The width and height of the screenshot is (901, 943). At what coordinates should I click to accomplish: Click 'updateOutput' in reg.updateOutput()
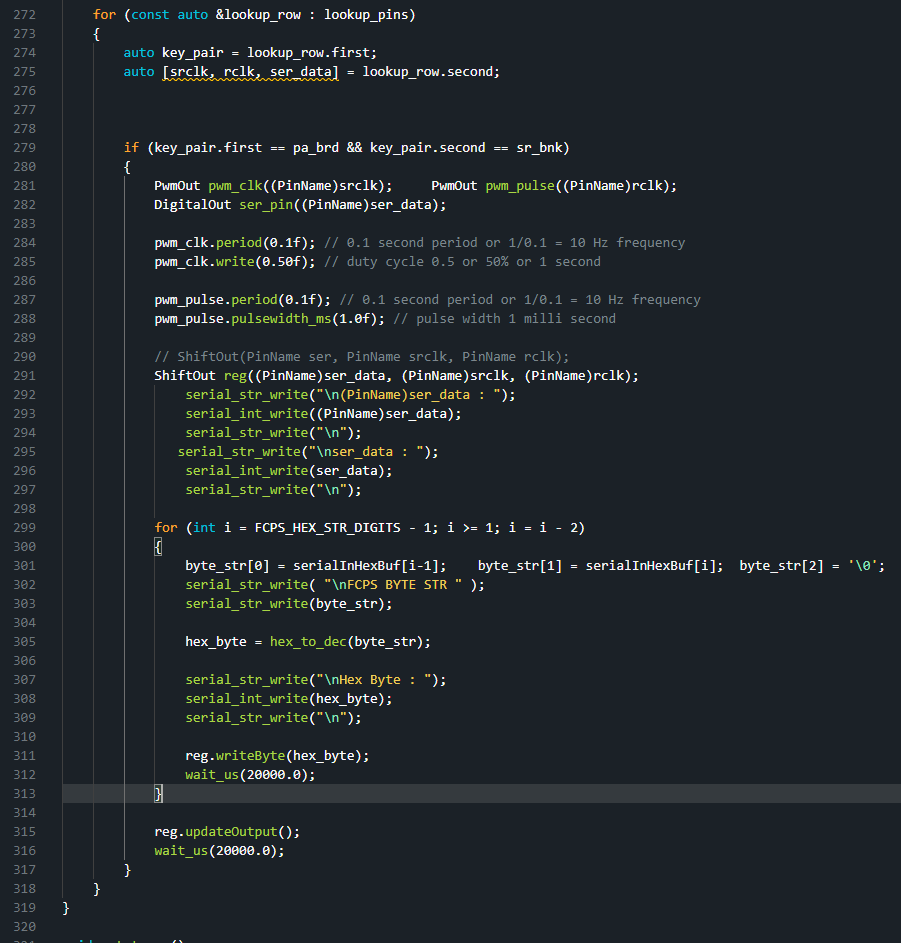[231, 832]
